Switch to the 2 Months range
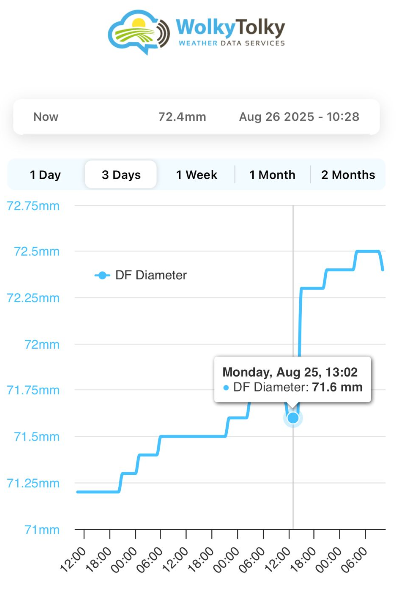This screenshot has height=592, width=396. tap(348, 175)
